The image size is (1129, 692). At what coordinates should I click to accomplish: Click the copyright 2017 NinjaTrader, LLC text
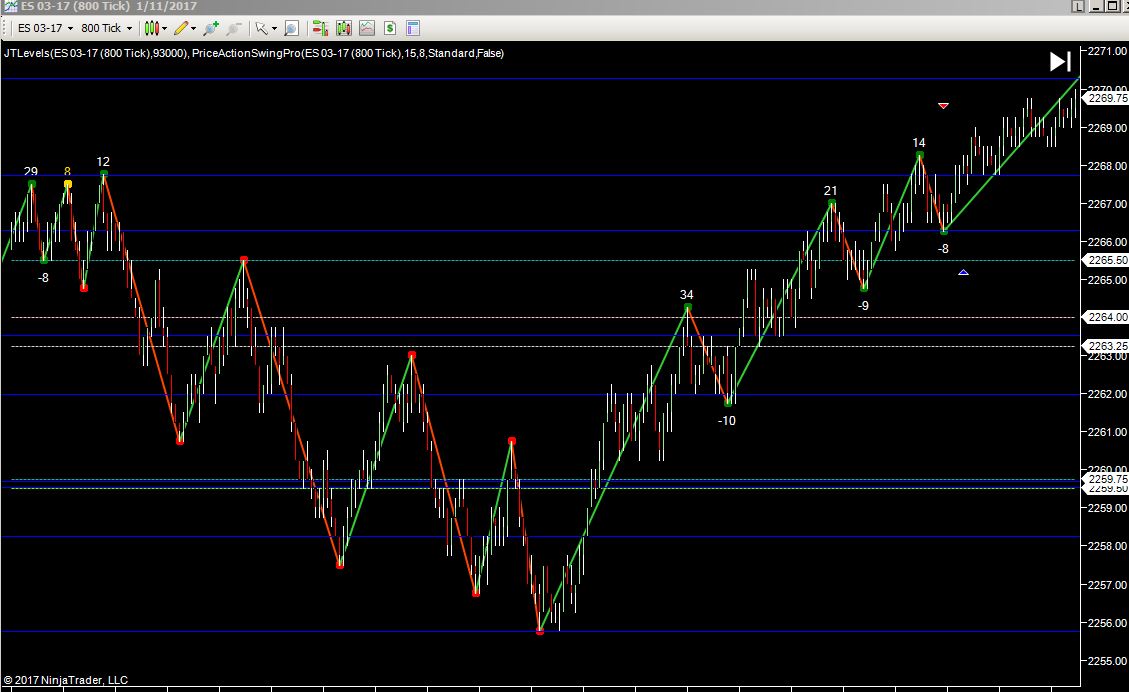tap(66, 680)
